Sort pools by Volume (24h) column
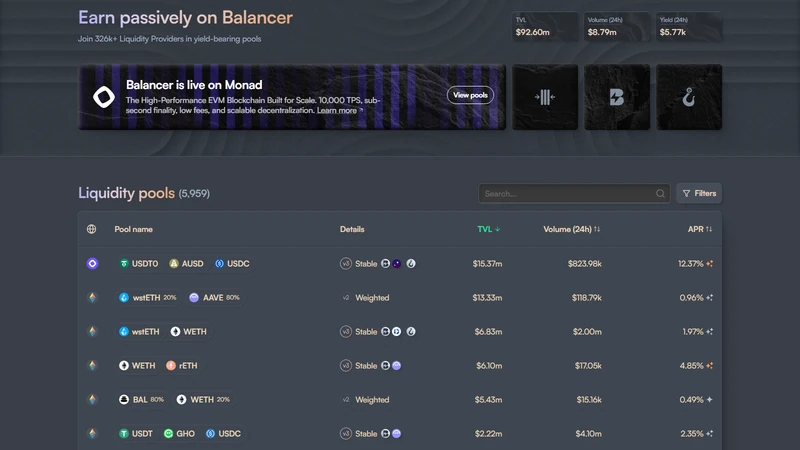 tap(571, 229)
